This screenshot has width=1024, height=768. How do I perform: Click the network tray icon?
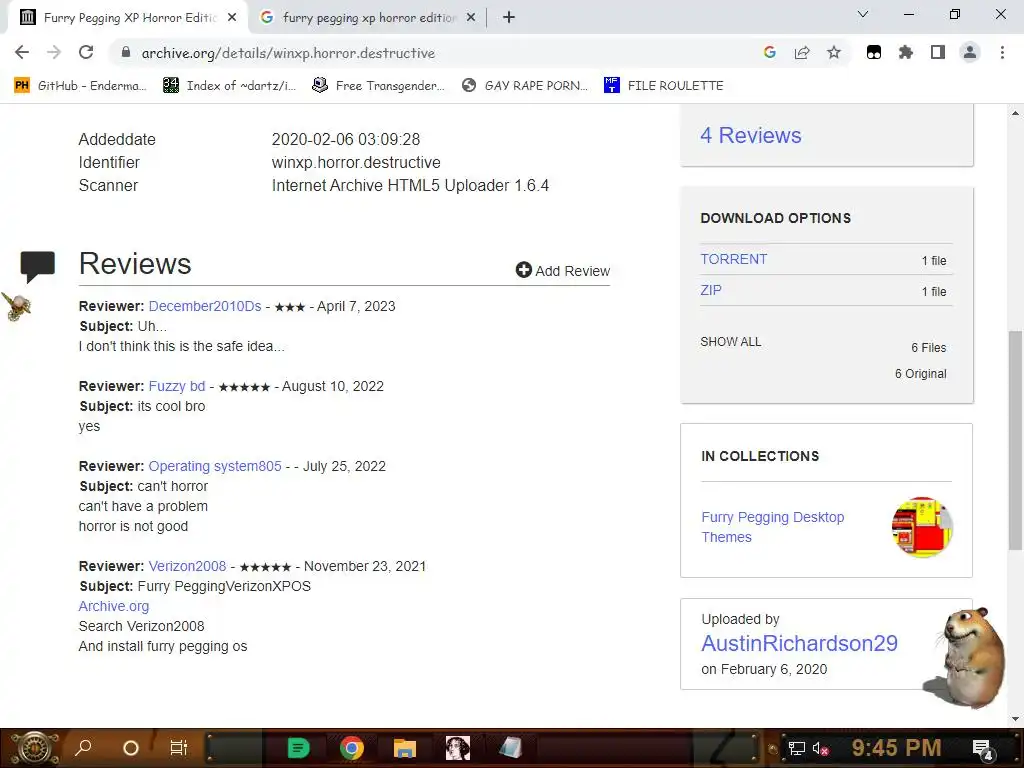[x=796, y=748]
